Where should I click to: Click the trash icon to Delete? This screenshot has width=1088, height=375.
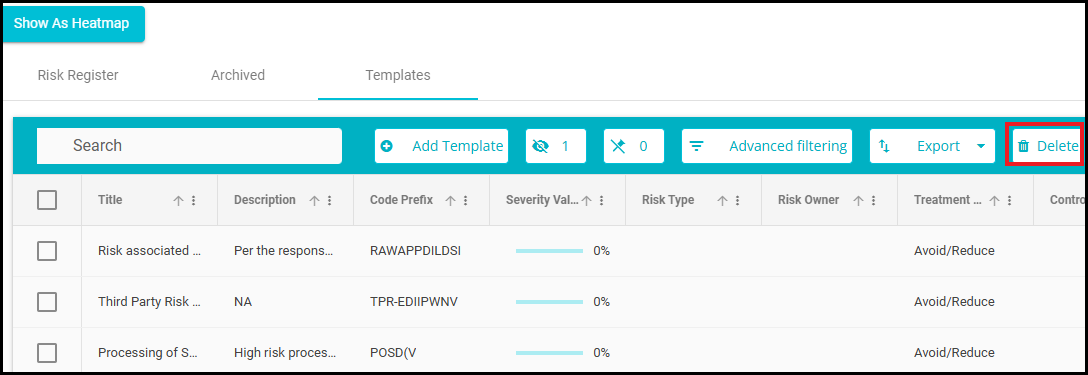click(x=1023, y=147)
